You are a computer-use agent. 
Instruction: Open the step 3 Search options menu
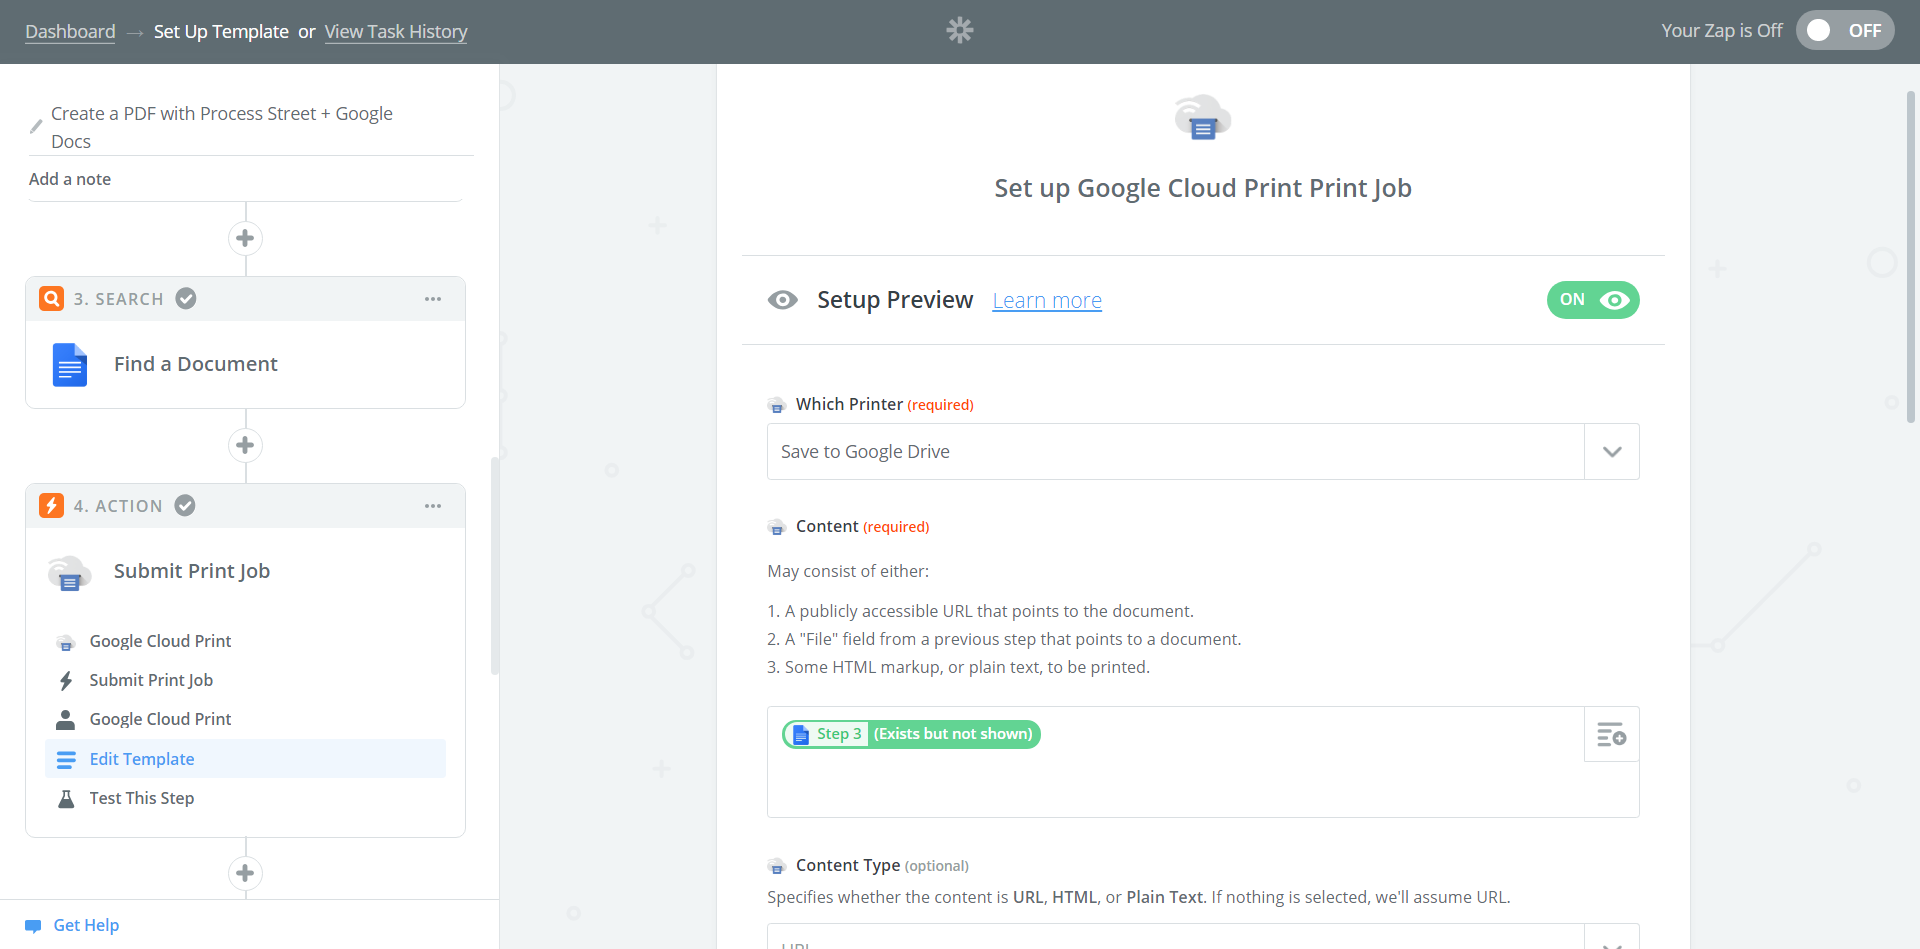[432, 299]
